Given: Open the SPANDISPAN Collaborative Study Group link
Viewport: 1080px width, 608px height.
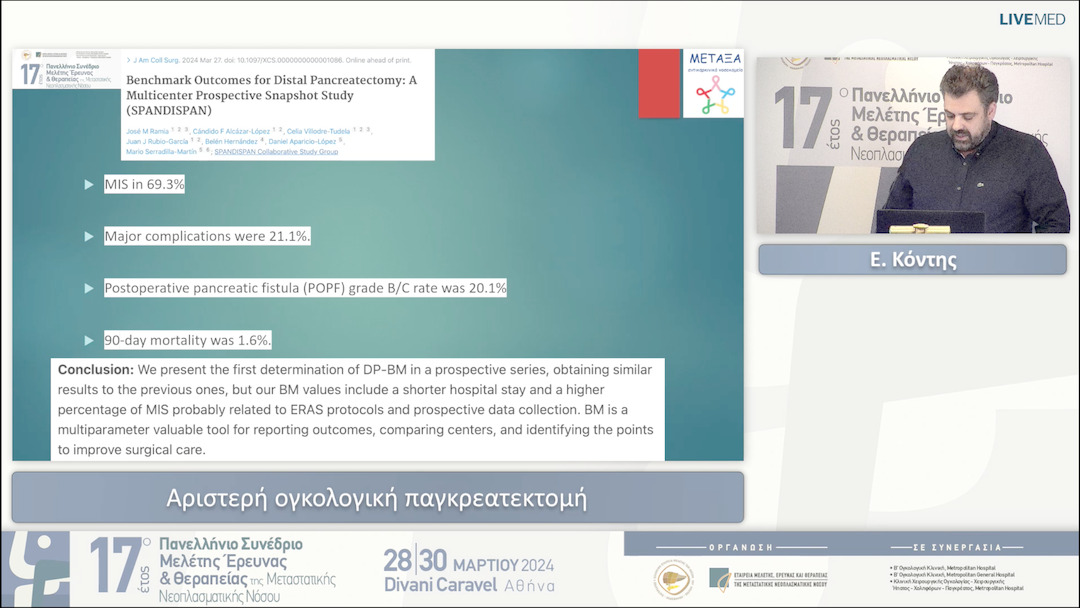Looking at the screenshot, I should (276, 153).
